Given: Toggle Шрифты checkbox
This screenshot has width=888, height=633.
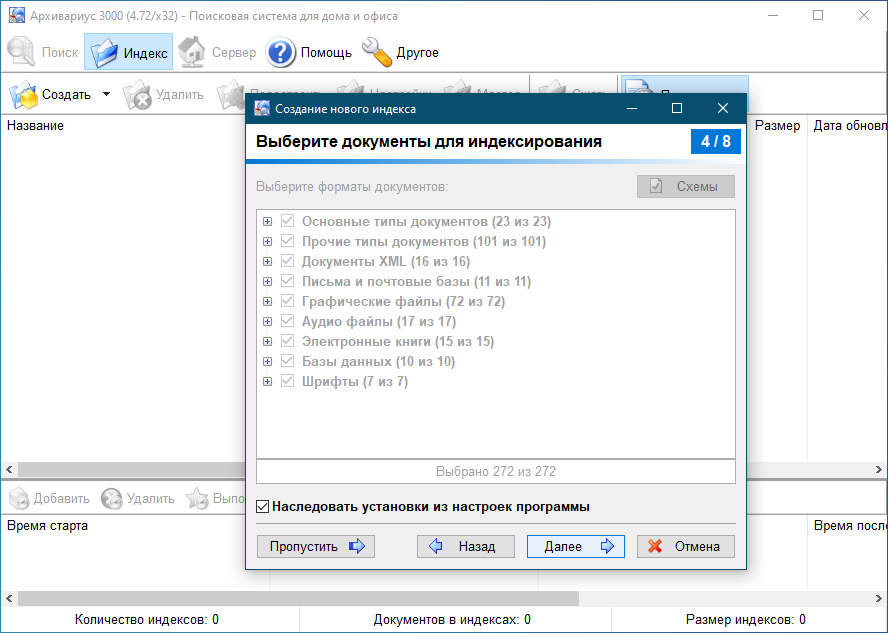Looking at the screenshot, I should tap(288, 381).
